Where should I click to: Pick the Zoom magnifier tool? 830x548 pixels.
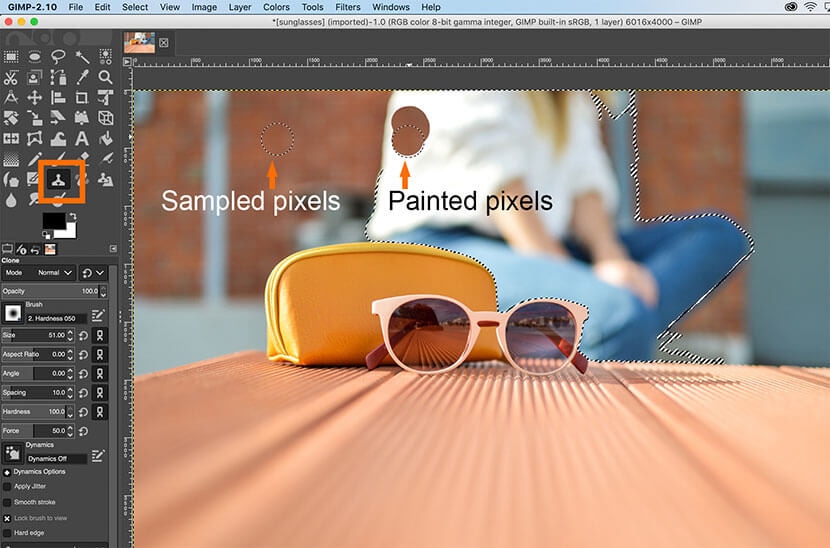[x=105, y=77]
